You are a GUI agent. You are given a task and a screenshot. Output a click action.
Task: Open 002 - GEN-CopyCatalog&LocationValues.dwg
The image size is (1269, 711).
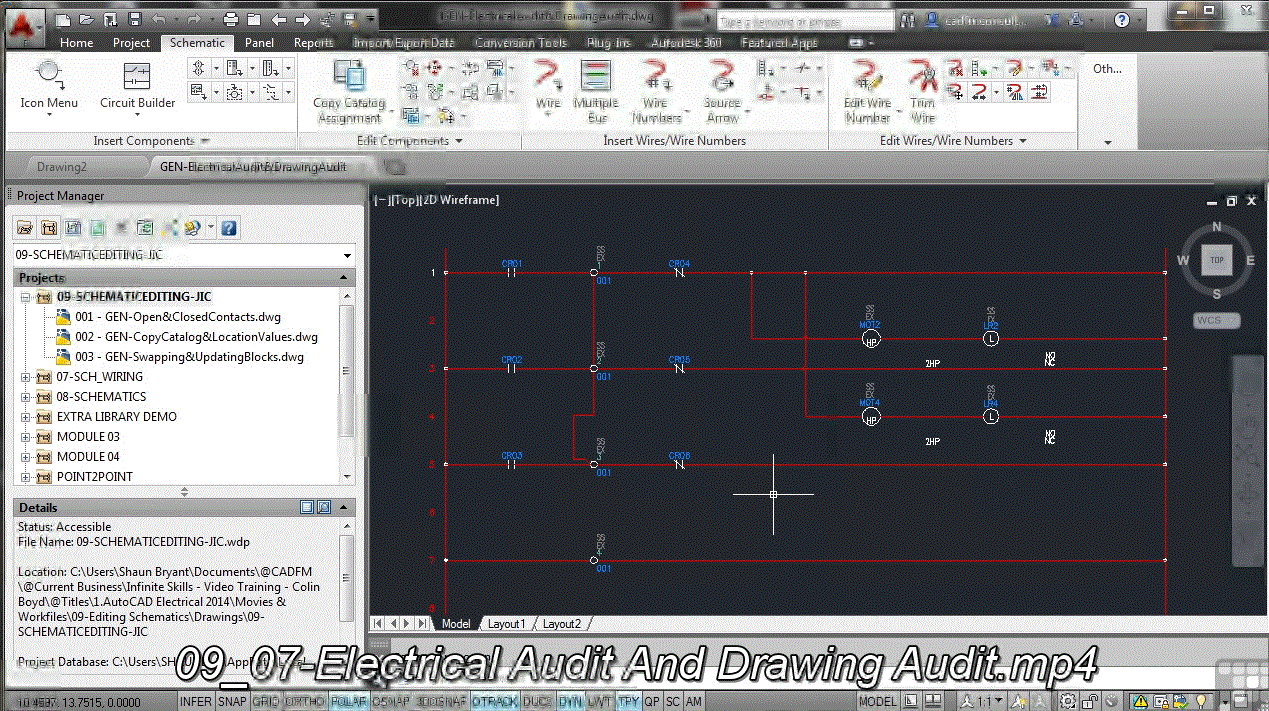[x=196, y=337]
